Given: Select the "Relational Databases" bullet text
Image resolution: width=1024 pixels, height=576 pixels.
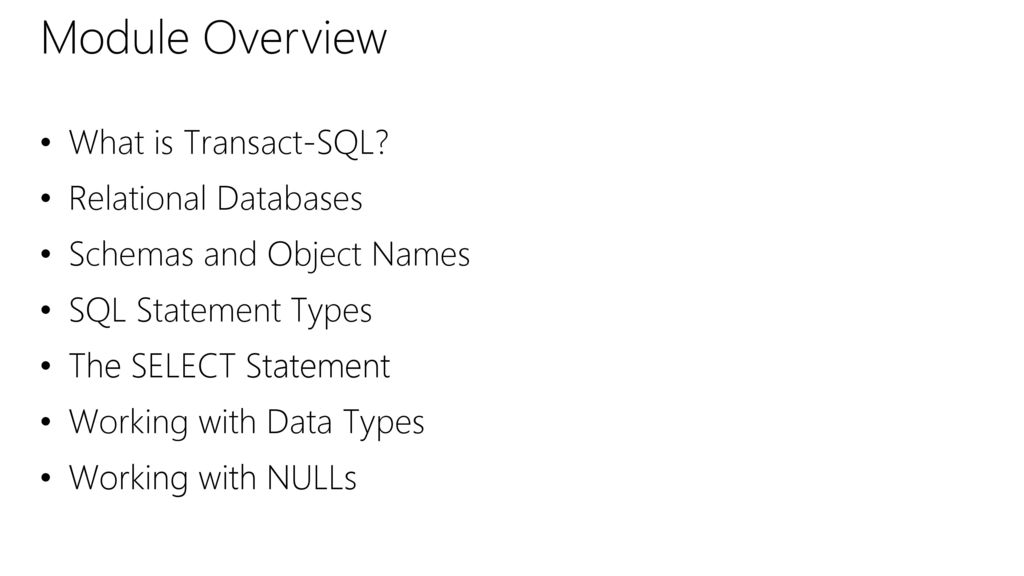Looking at the screenshot, I should click(x=216, y=198).
